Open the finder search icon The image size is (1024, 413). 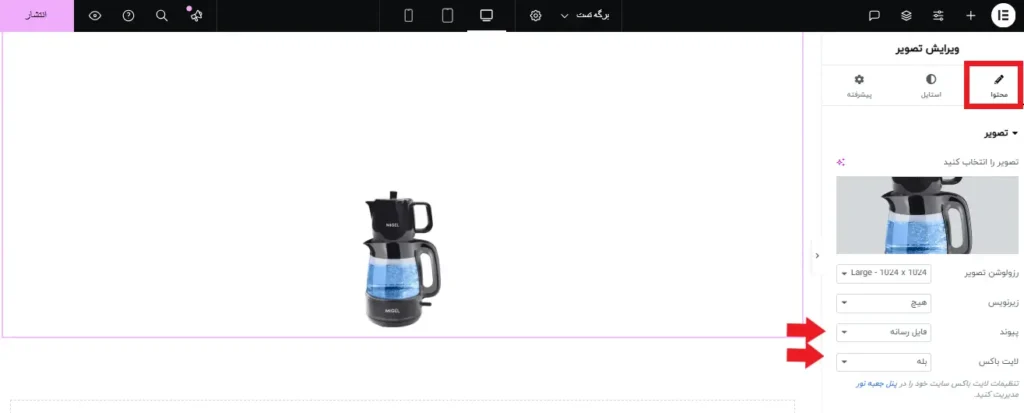pyautogui.click(x=161, y=16)
